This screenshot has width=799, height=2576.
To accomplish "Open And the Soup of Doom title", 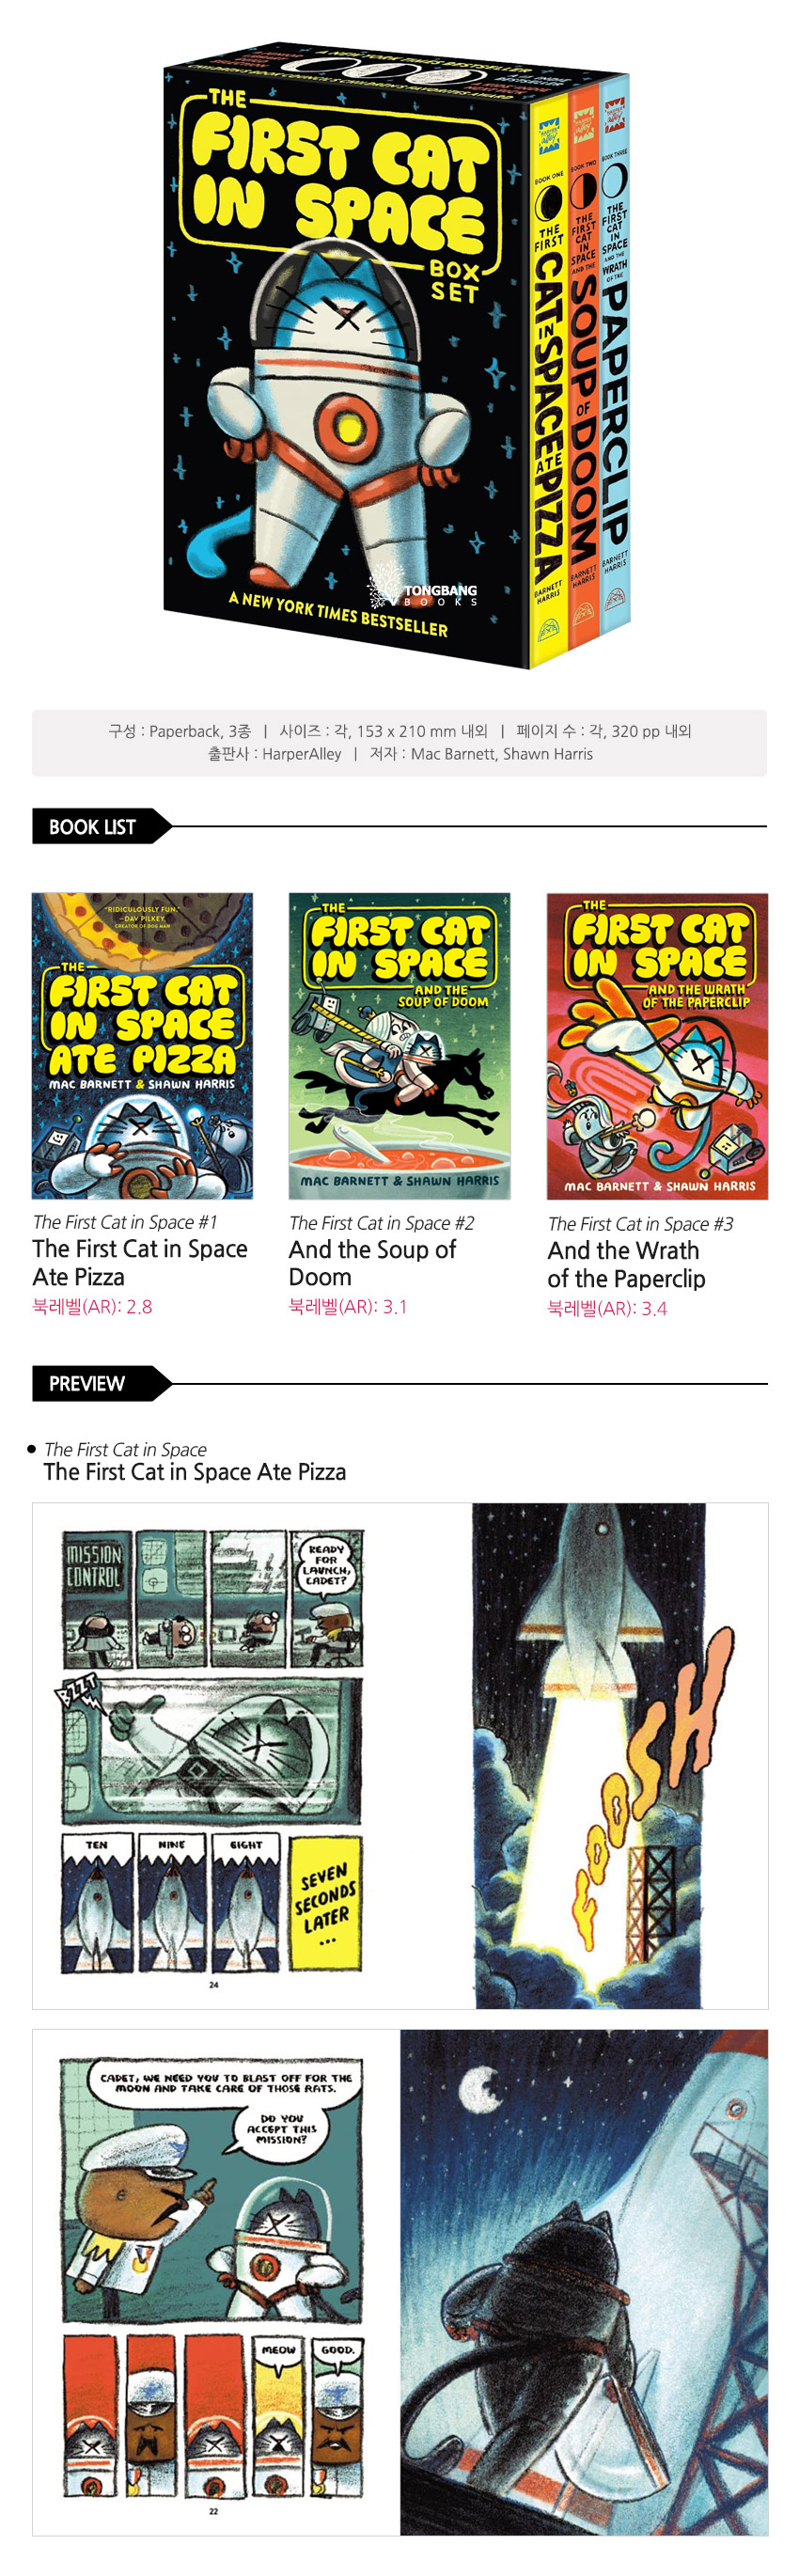I will (x=372, y=1262).
